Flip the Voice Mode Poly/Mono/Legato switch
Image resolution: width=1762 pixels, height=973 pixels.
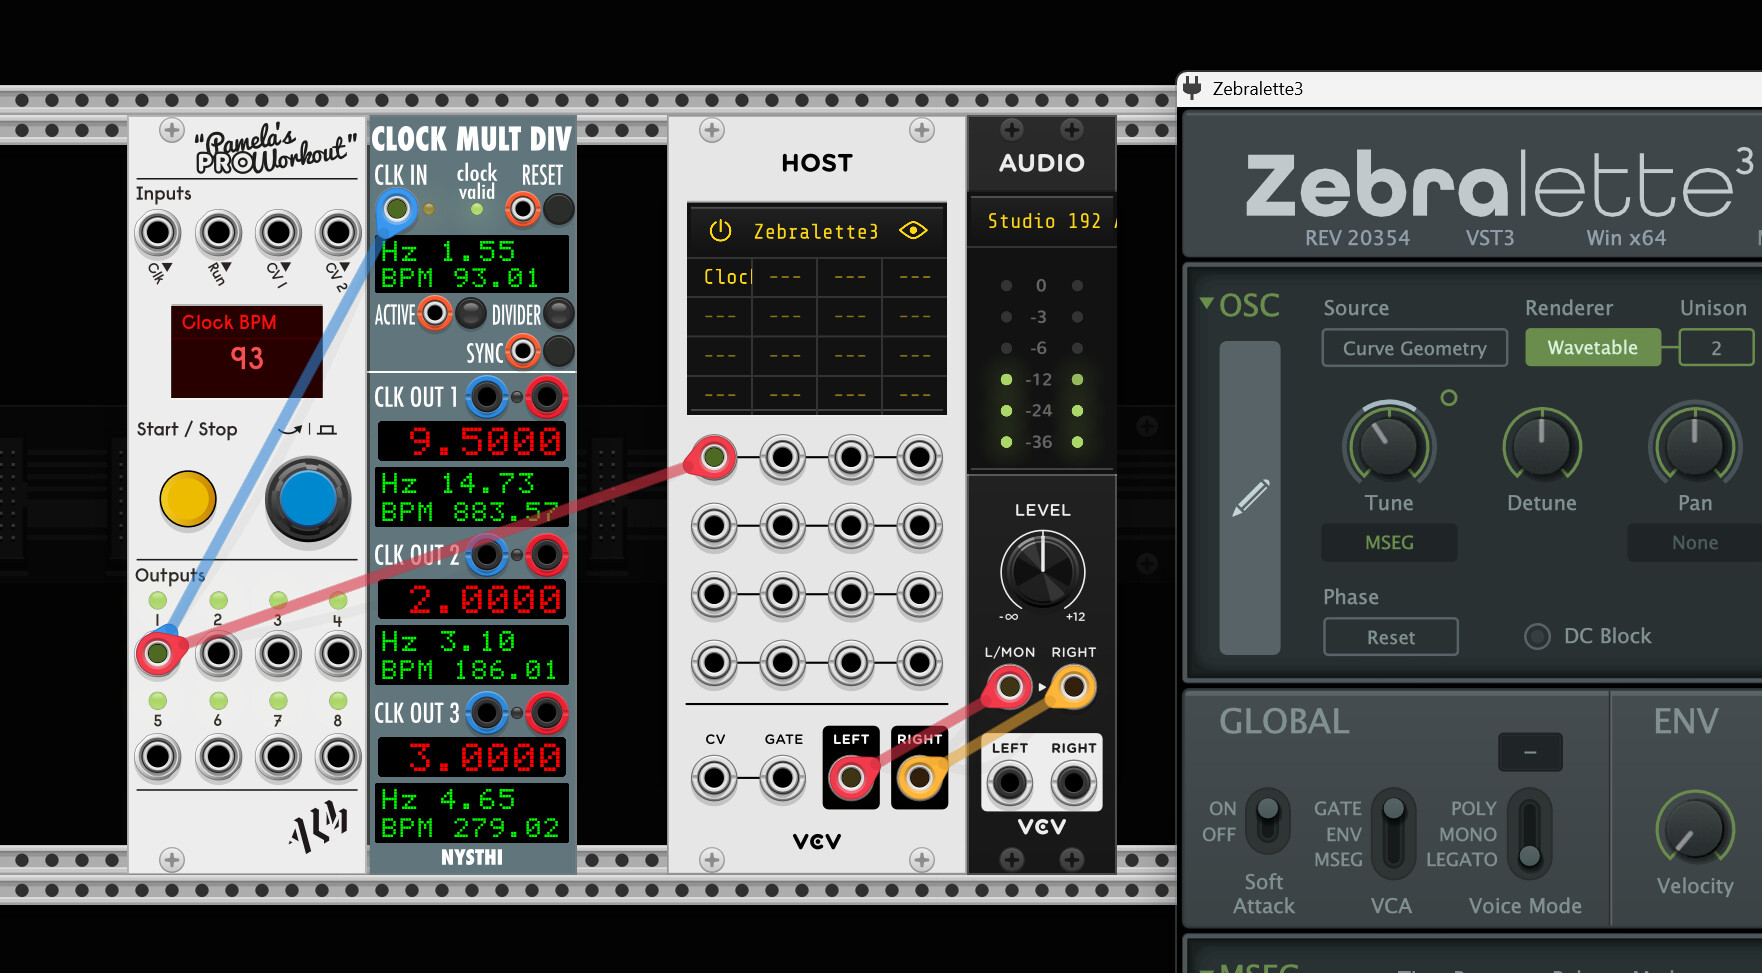1528,832
